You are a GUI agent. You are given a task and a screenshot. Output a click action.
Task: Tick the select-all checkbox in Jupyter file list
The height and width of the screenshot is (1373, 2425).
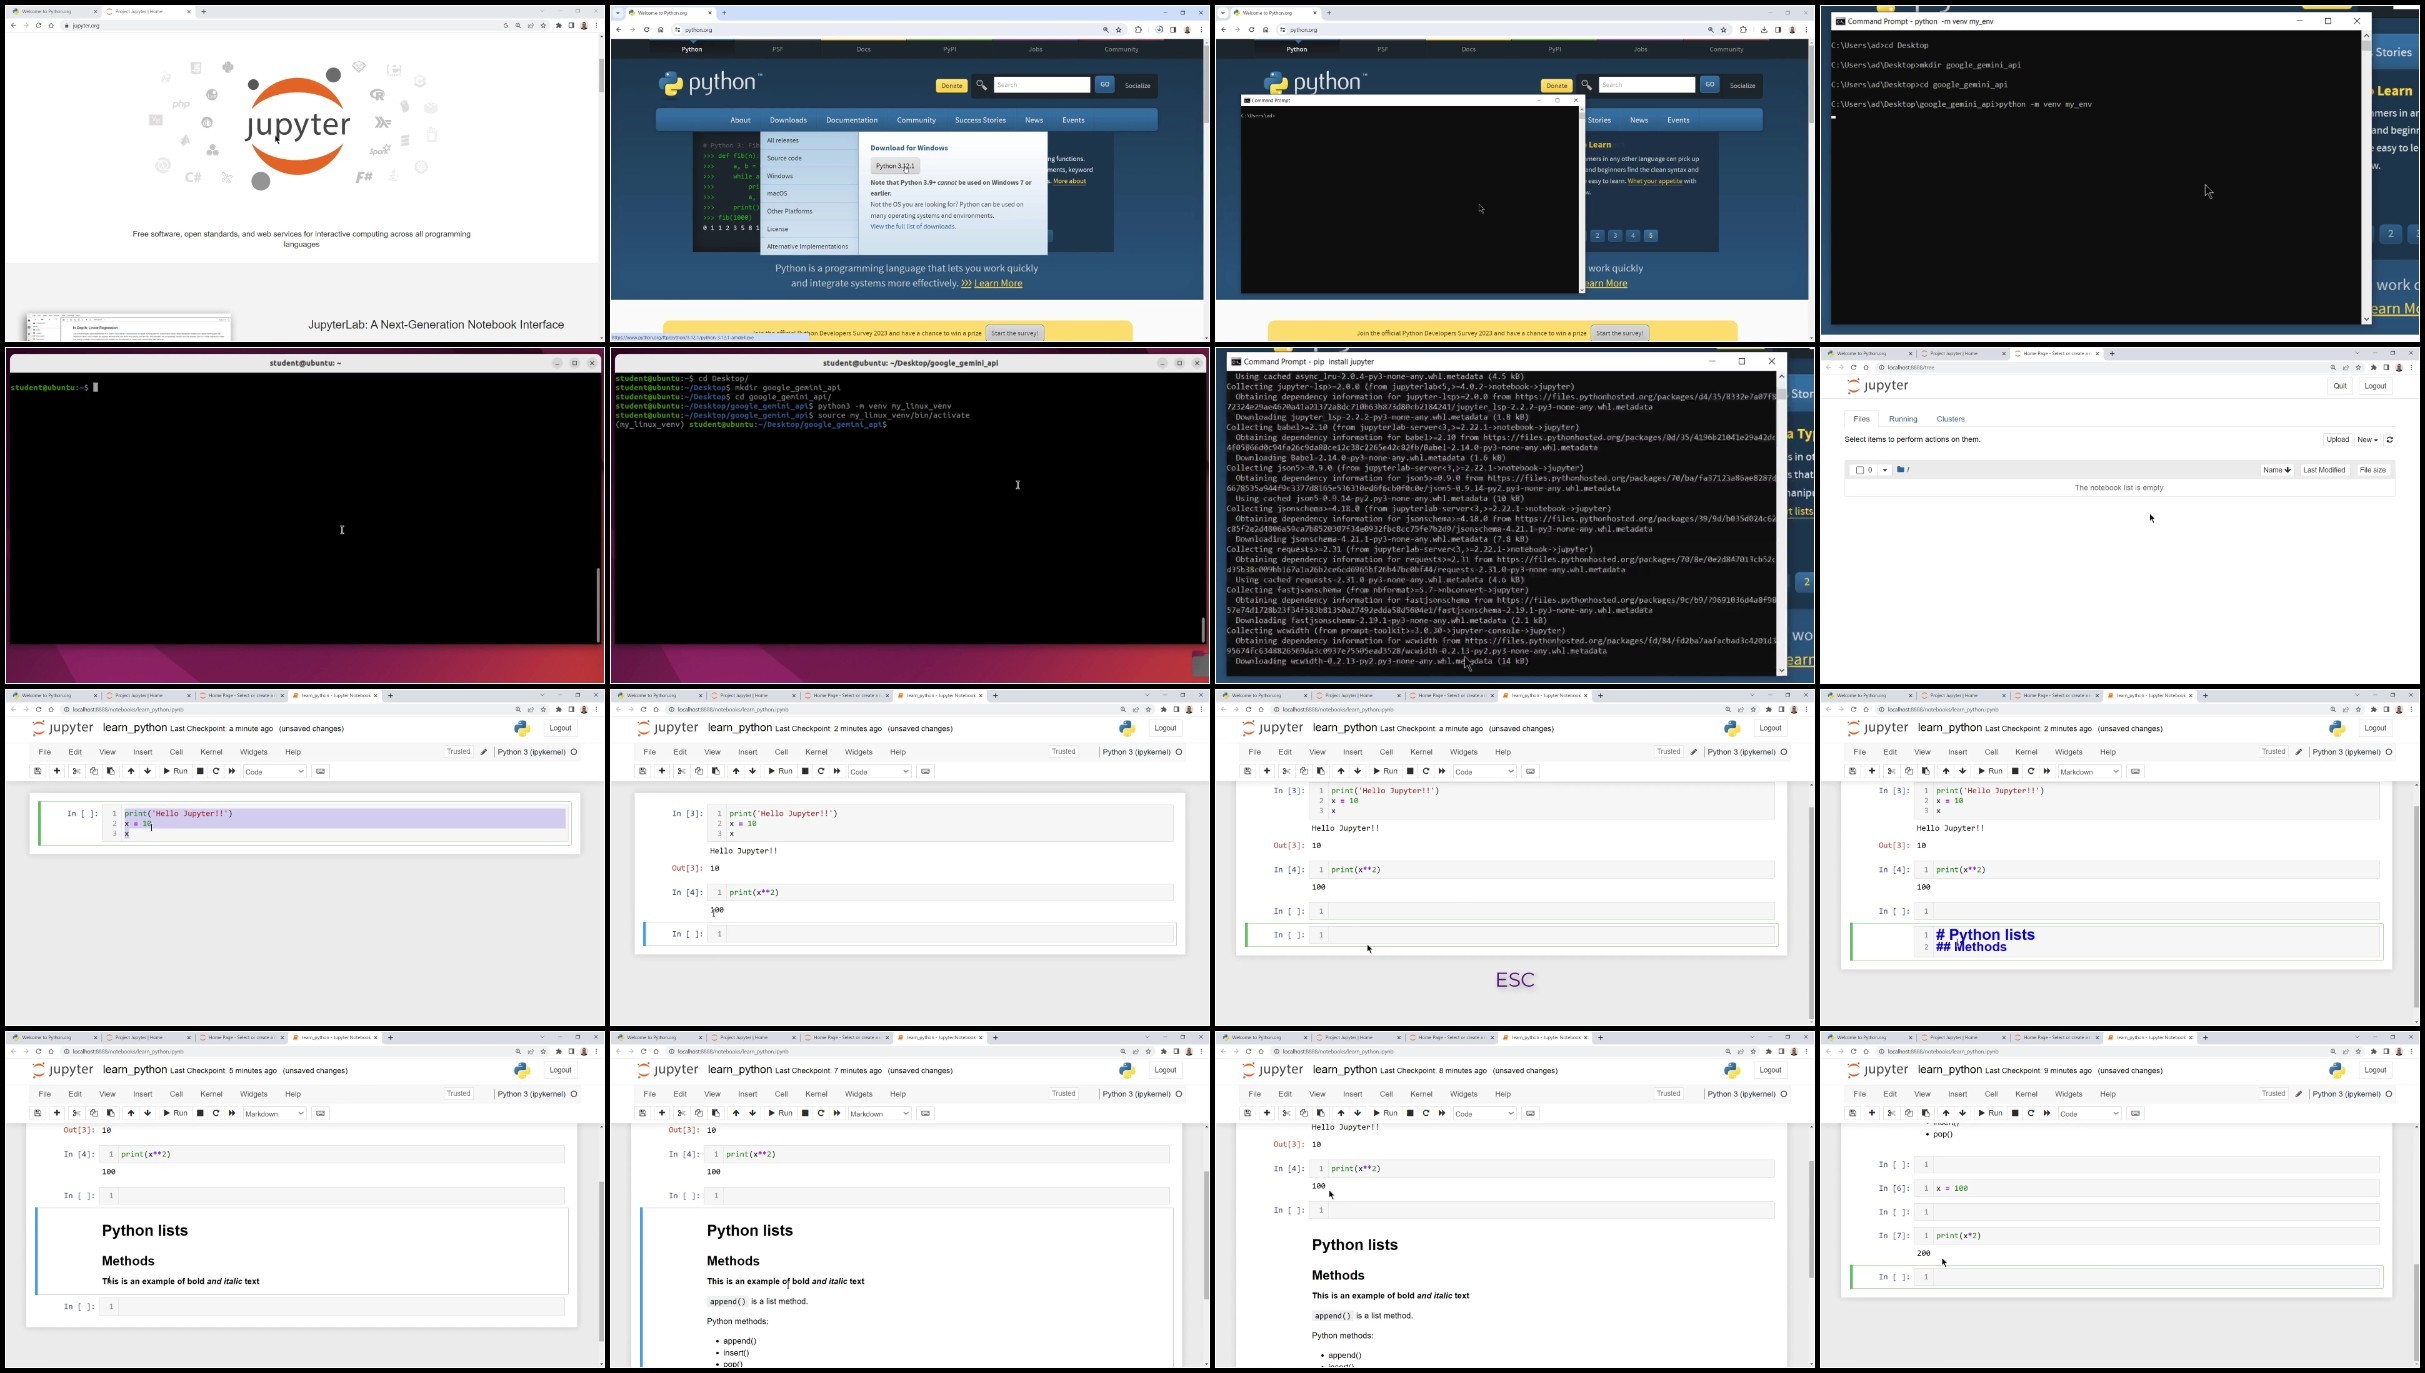1860,470
